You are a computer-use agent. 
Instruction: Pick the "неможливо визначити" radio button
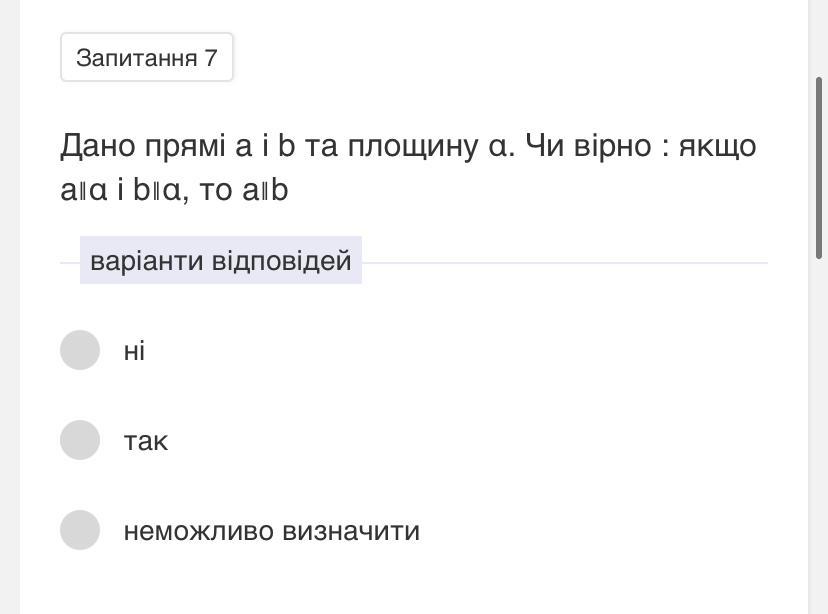[x=80, y=530]
